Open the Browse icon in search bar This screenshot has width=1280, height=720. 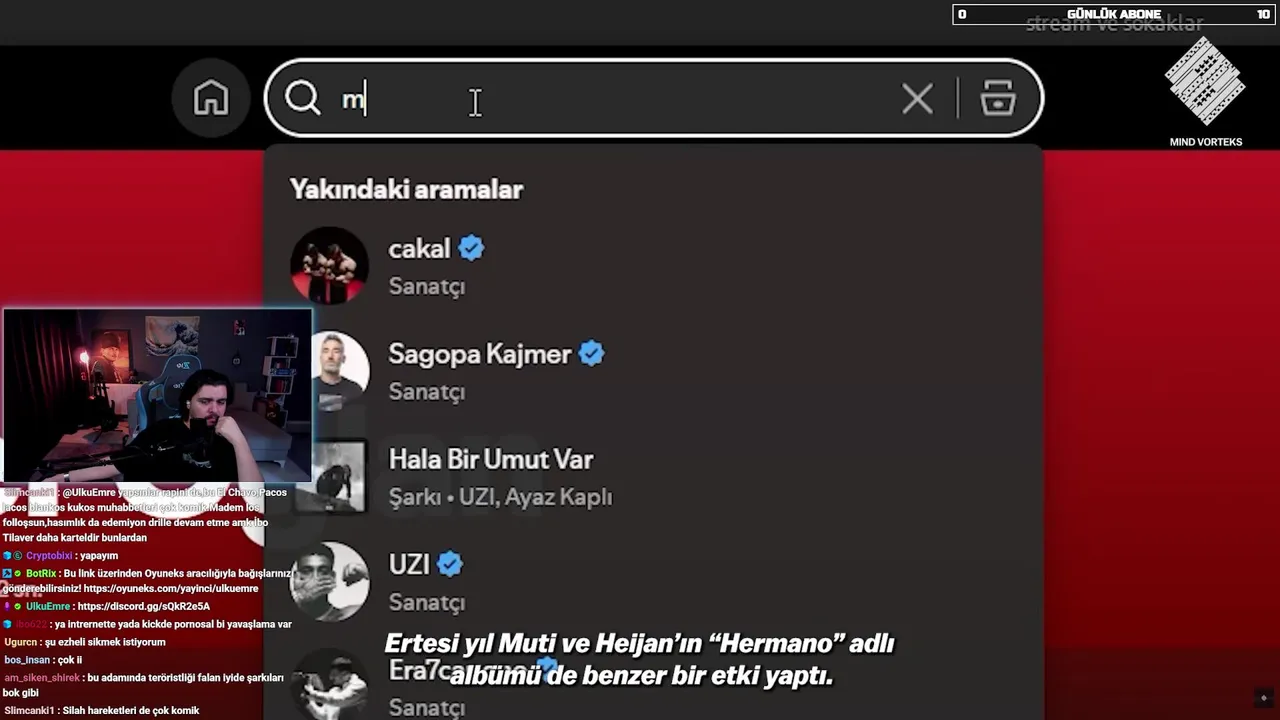pyautogui.click(x=998, y=98)
